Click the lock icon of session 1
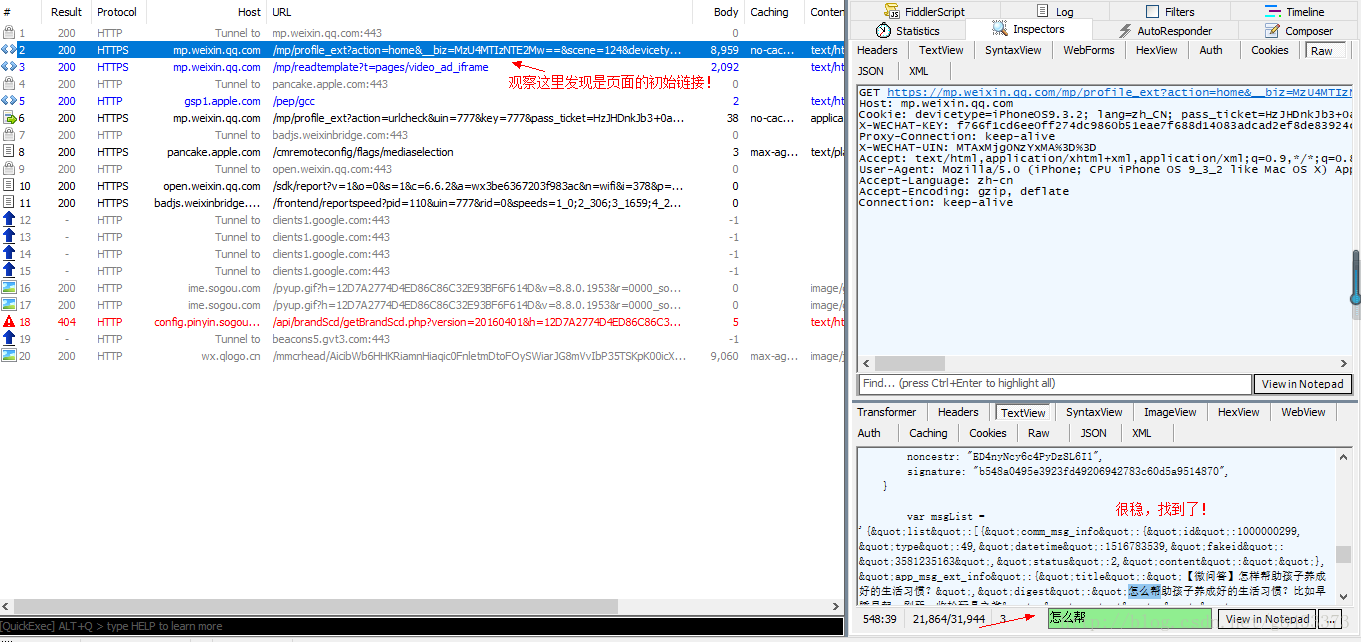Screen dimensions: 1361x642 click(x=9, y=33)
